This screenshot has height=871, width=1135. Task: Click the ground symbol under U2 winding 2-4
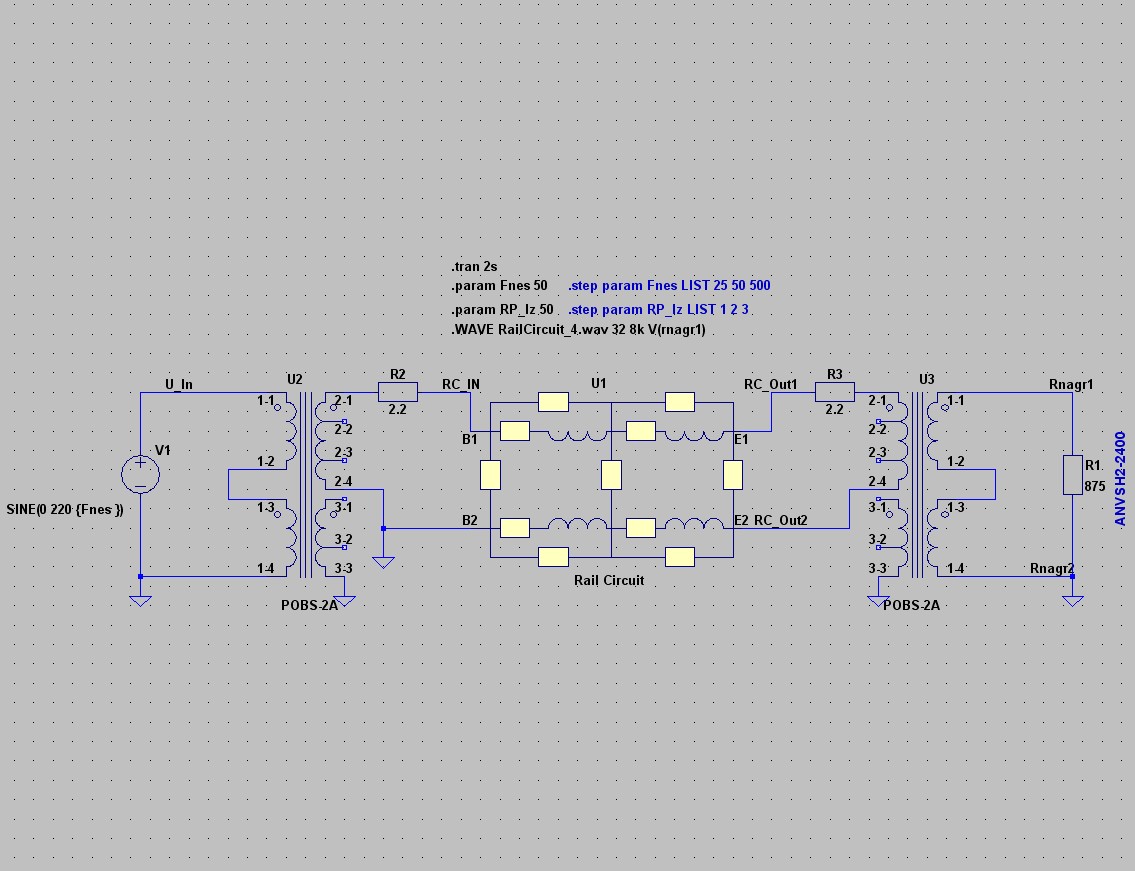click(x=383, y=562)
